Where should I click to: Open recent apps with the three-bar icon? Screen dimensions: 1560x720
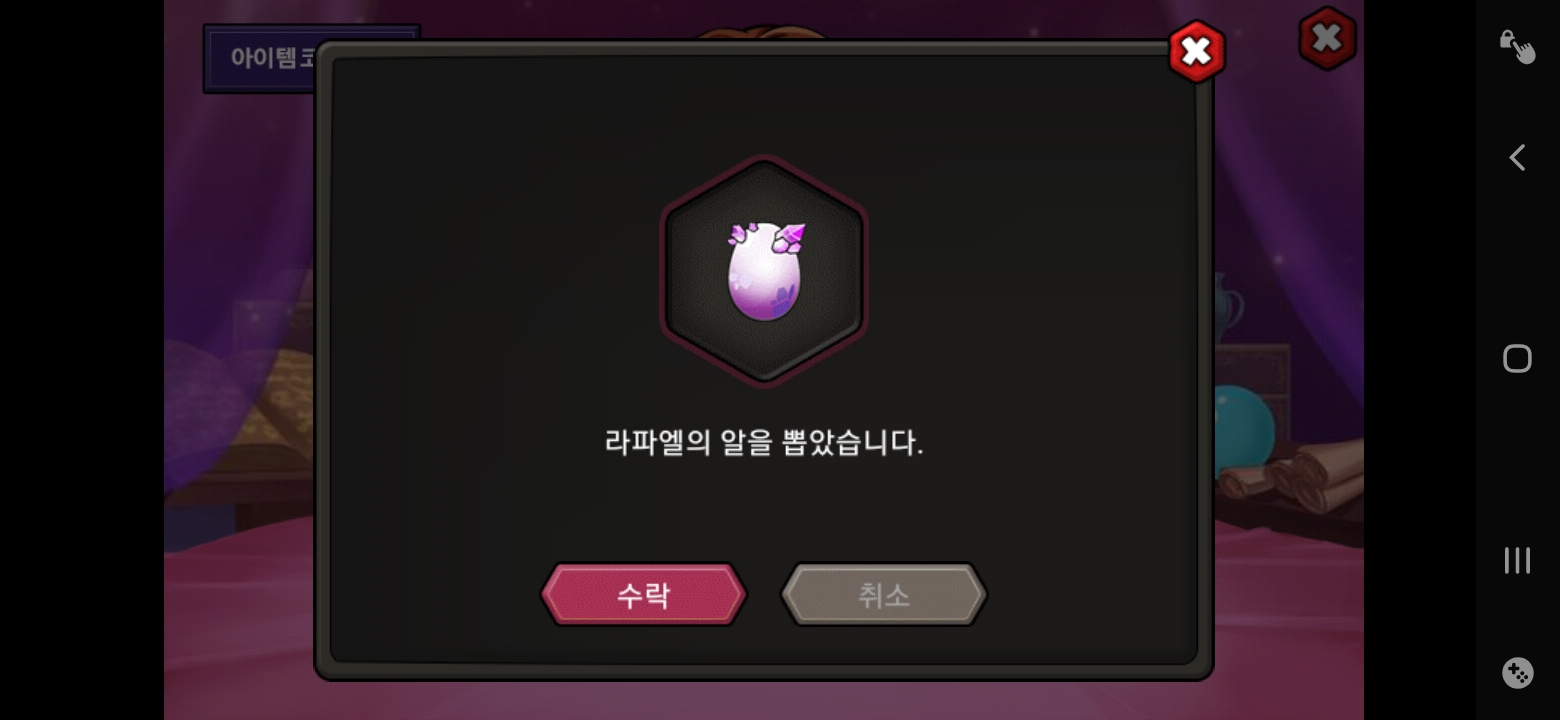tap(1517, 560)
